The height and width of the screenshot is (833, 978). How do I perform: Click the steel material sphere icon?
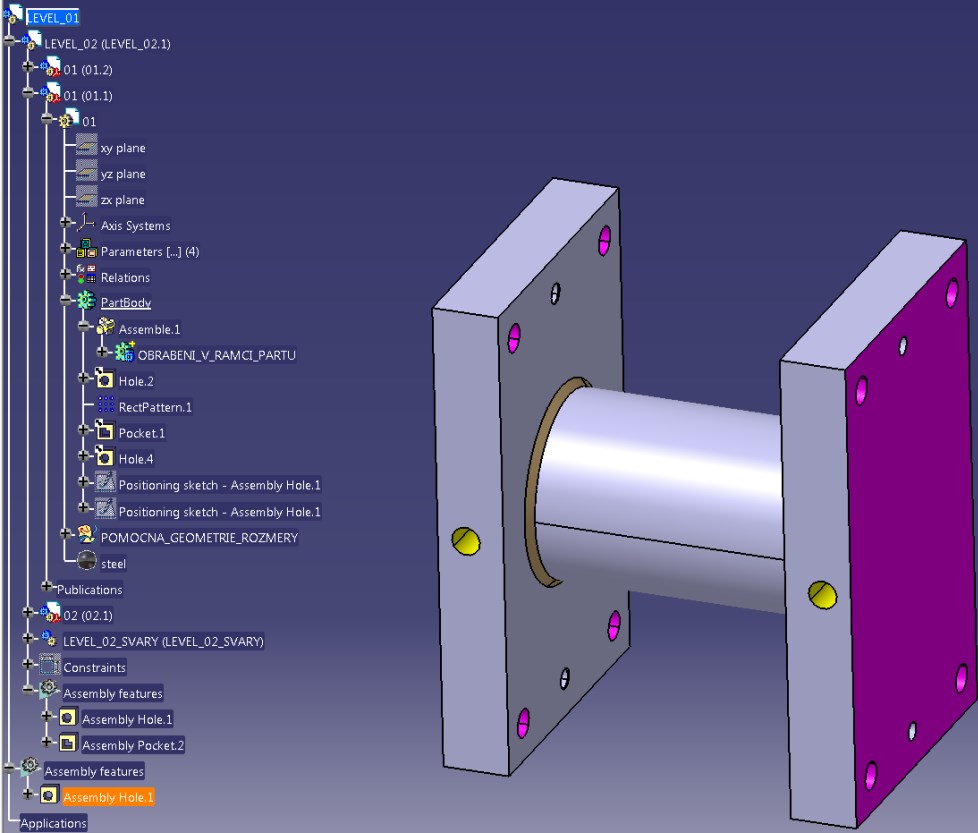click(x=87, y=561)
